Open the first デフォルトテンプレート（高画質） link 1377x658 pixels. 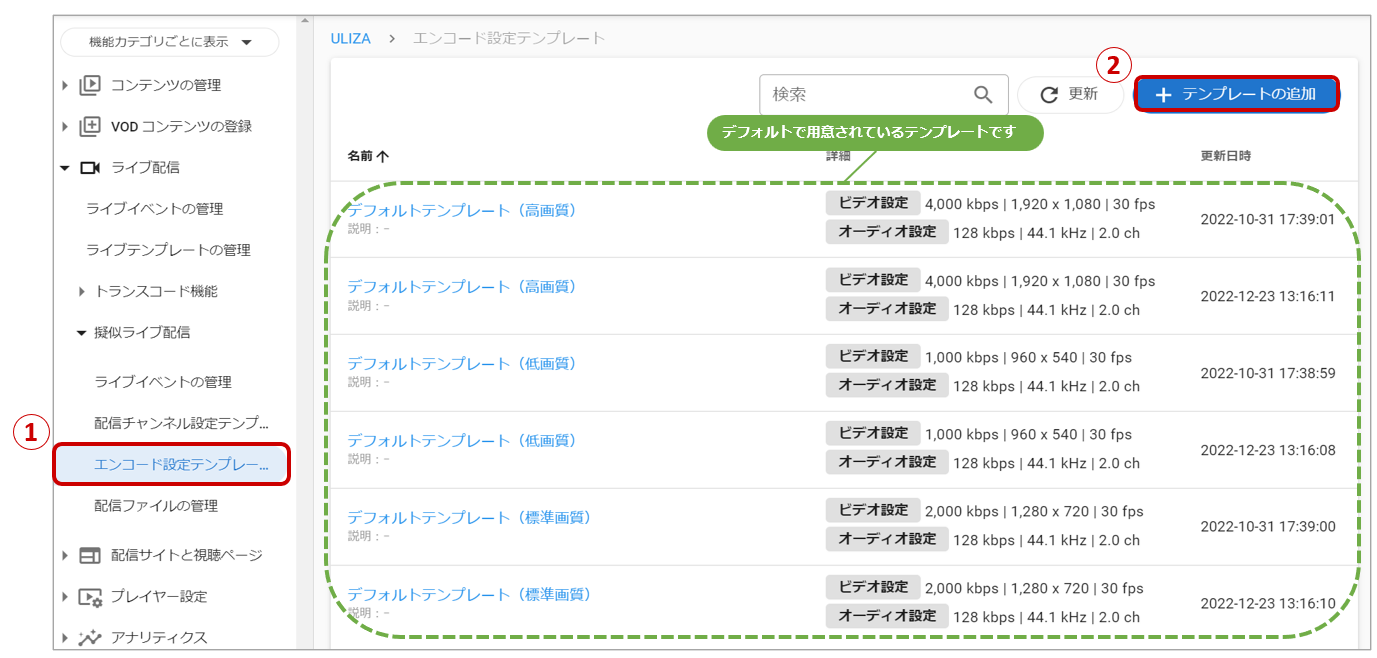[x=462, y=210]
